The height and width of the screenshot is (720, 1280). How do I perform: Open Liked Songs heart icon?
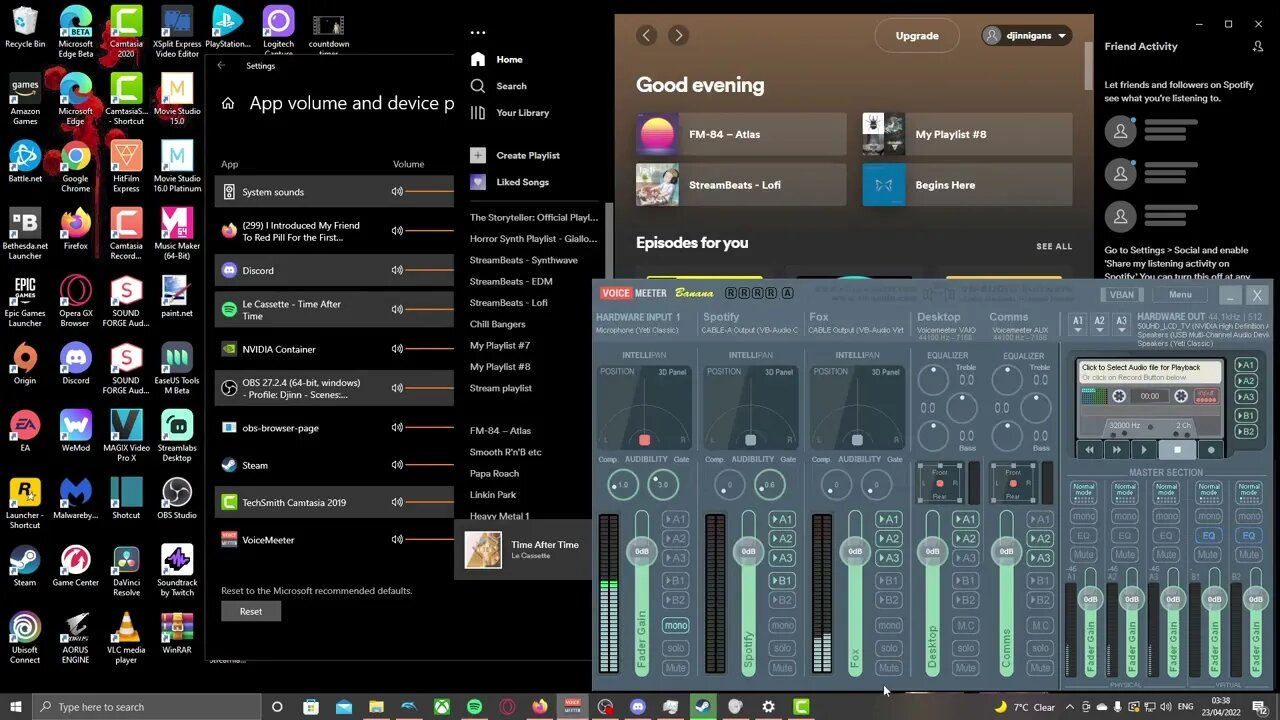pyautogui.click(x=478, y=182)
